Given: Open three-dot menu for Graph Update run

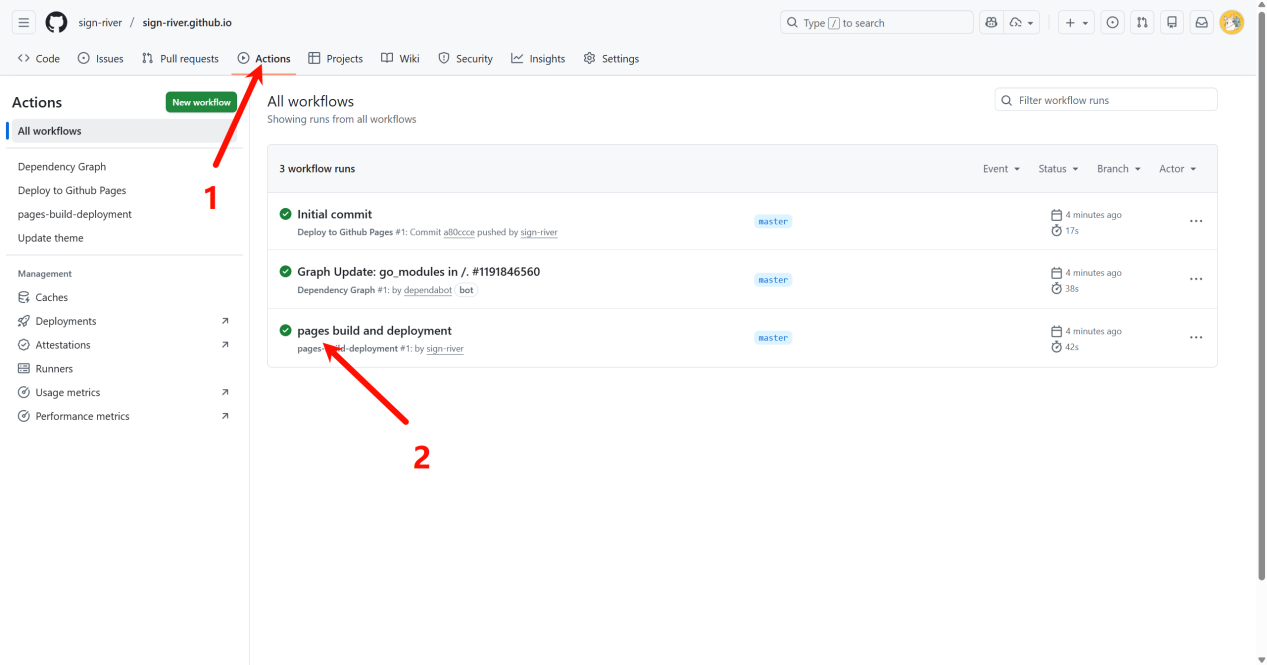Looking at the screenshot, I should [1196, 279].
